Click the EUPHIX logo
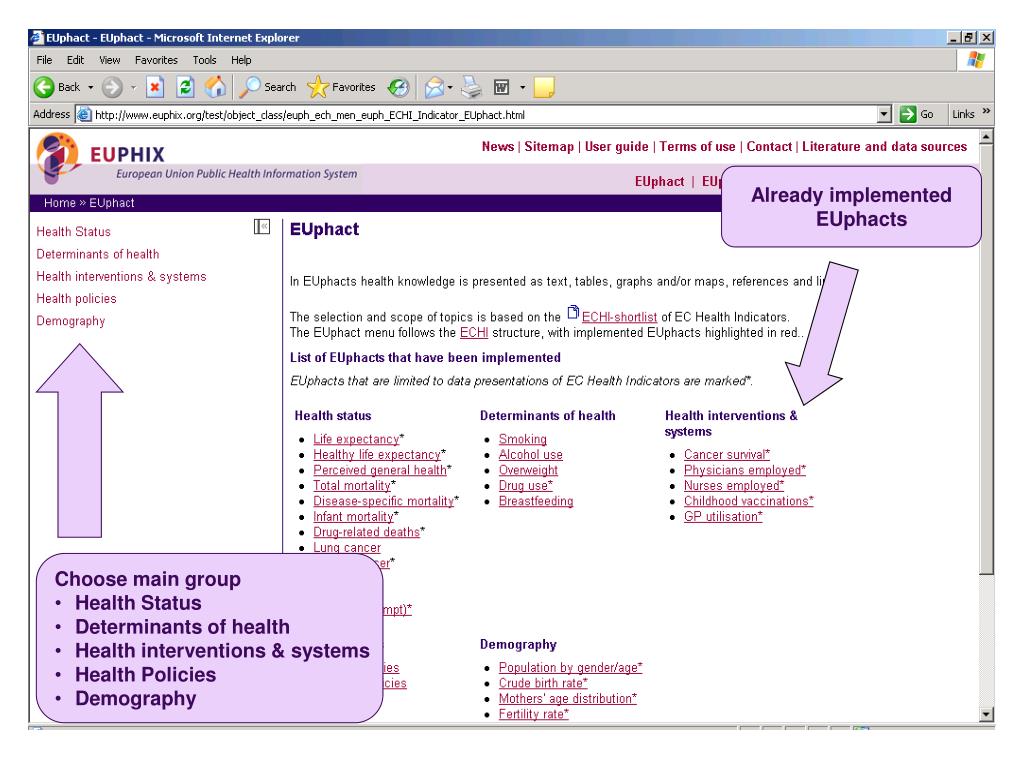 (x=101, y=159)
